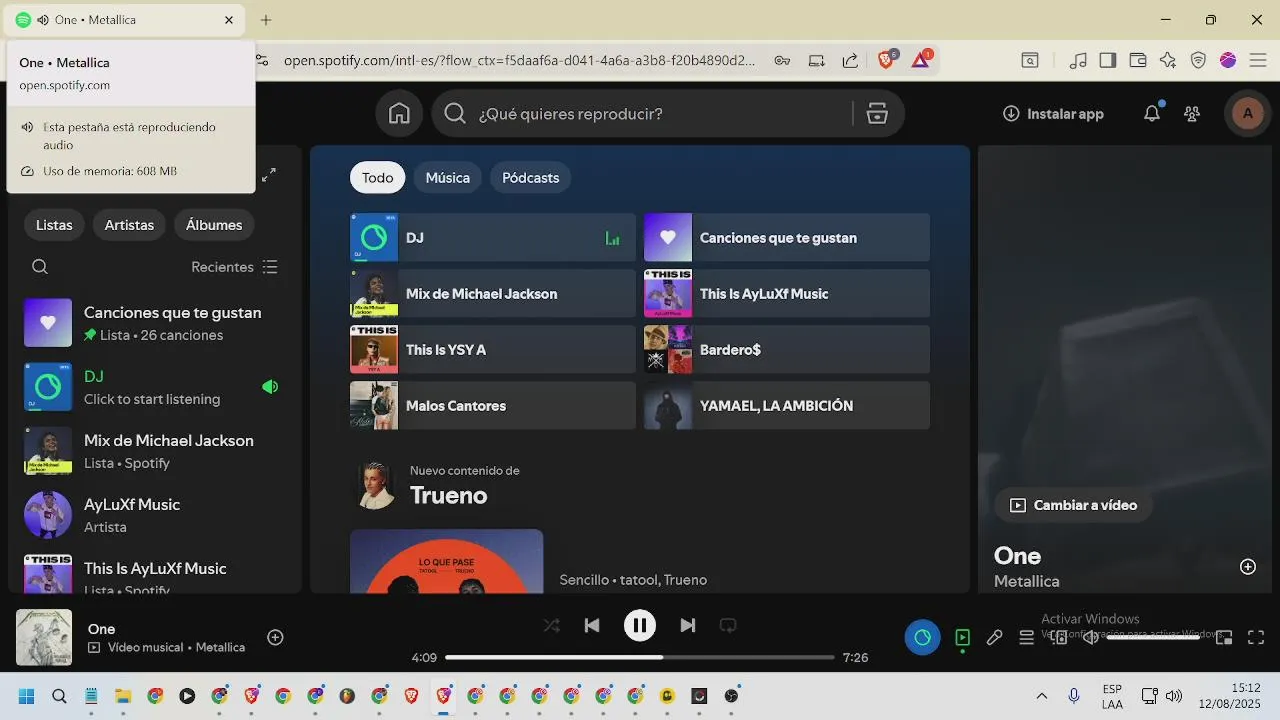Open YAMAEL, LA AMBICIÓN card
Image resolution: width=1280 pixels, height=720 pixels.
click(787, 406)
